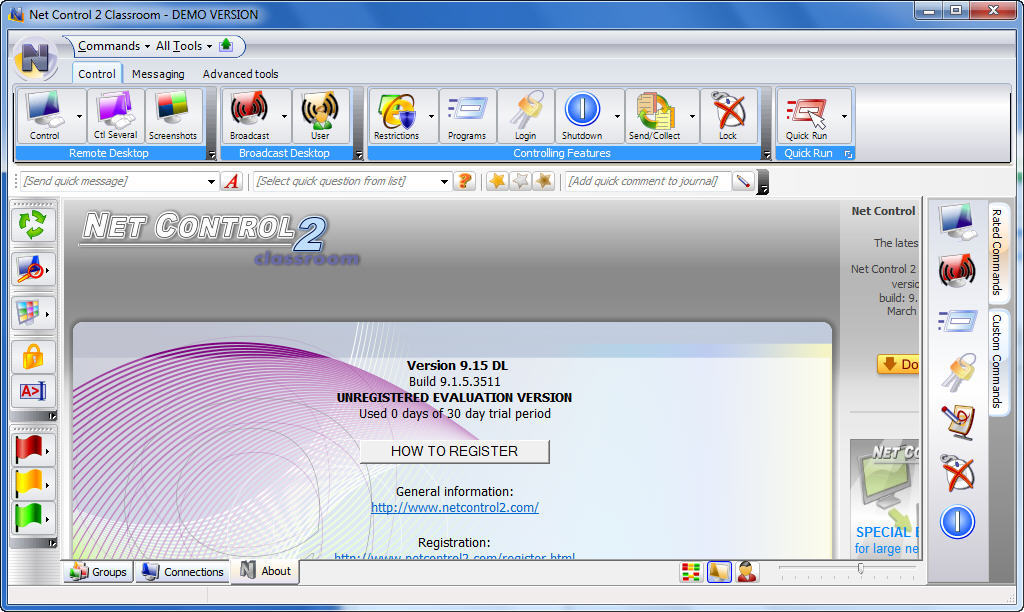Click the Shutdown power icon
Viewport: 1024px width, 612px height.
pos(582,116)
